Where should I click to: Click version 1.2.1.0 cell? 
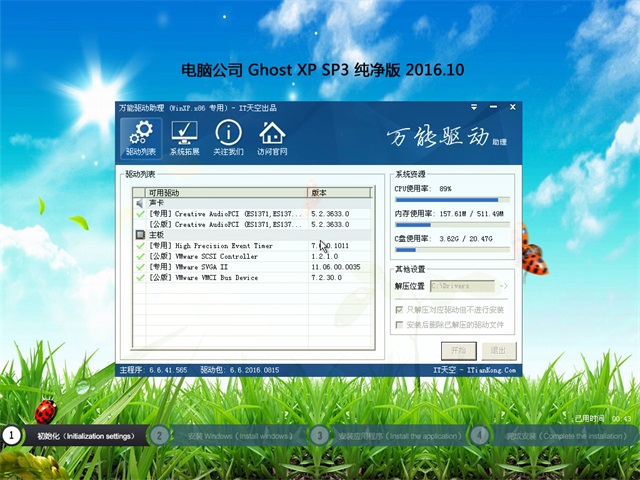[x=325, y=256]
